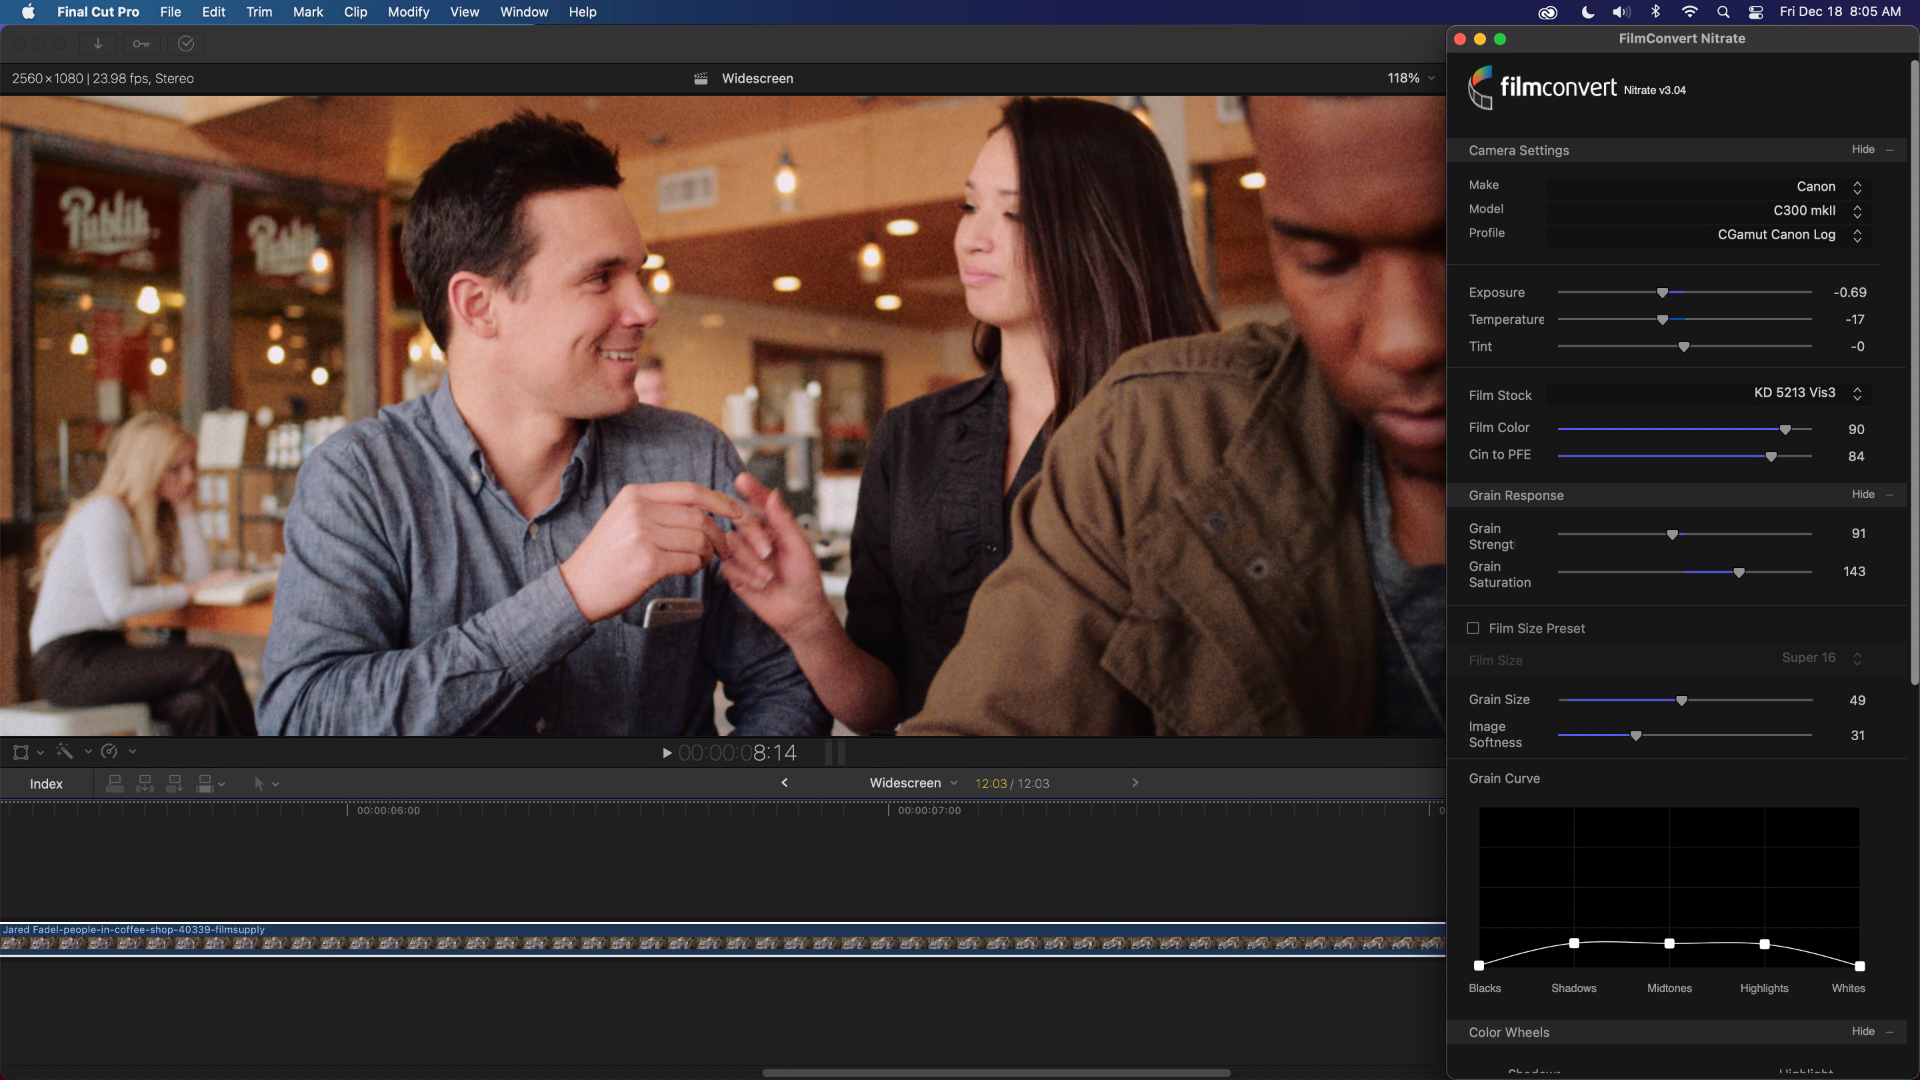
Task: Click the append clip edit icon
Action: pos(175,784)
